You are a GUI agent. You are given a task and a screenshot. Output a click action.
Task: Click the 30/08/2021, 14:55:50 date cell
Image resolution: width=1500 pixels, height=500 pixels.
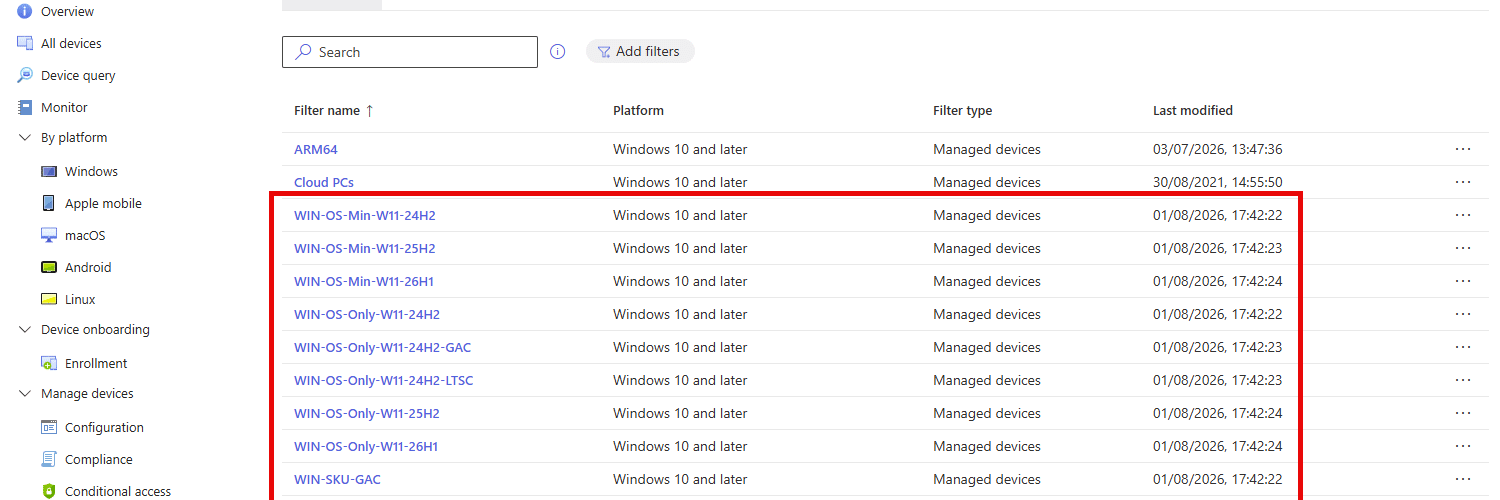(1217, 182)
